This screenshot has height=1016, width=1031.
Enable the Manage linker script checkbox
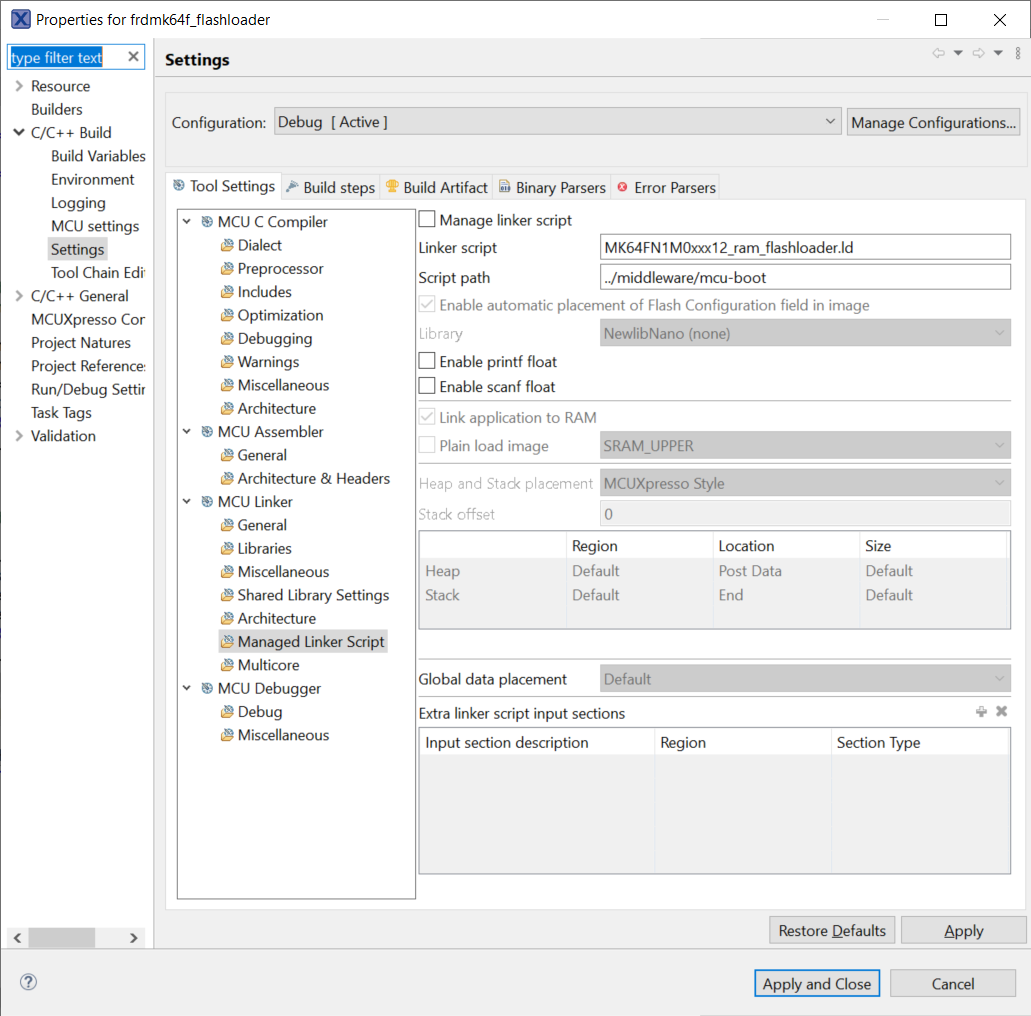pyautogui.click(x=425, y=219)
